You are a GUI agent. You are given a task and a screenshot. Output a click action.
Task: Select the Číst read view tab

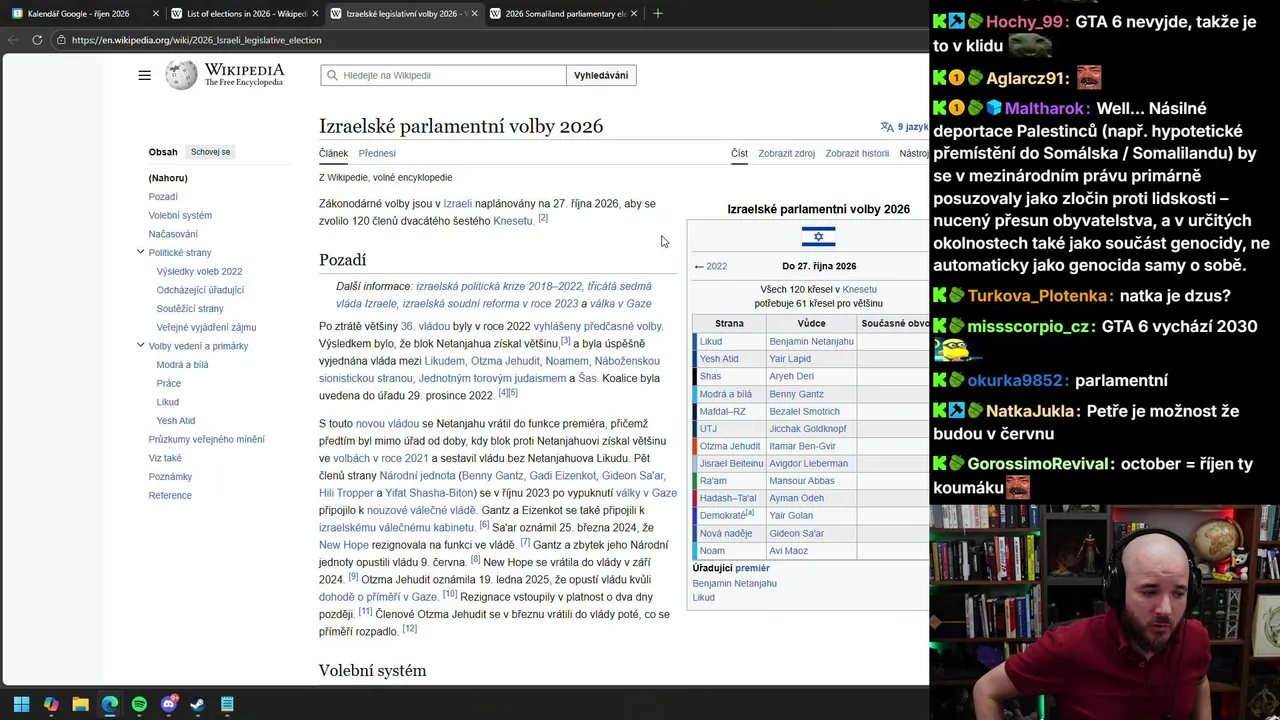pos(739,153)
